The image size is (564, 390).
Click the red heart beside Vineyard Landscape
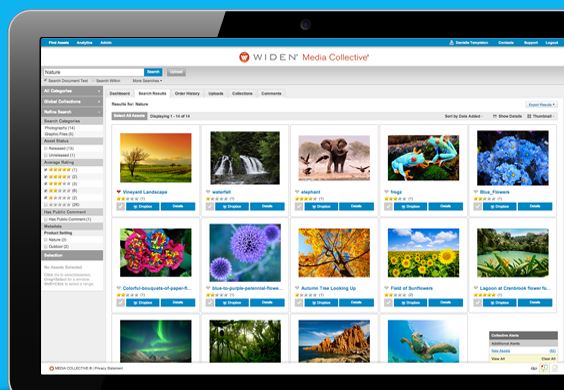pyautogui.click(x=119, y=192)
